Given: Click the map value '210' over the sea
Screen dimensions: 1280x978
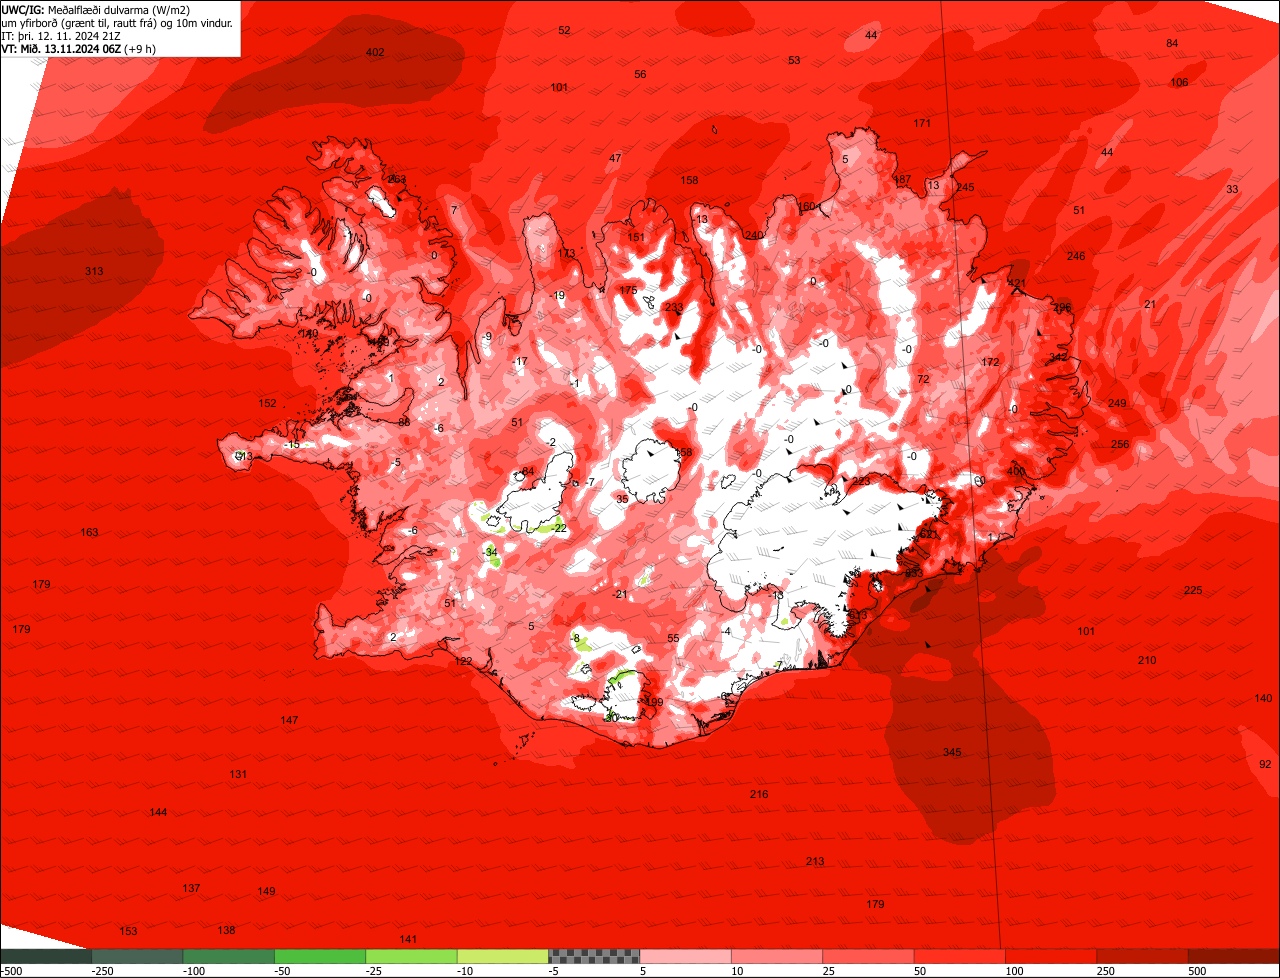Looking at the screenshot, I should (x=1147, y=661).
